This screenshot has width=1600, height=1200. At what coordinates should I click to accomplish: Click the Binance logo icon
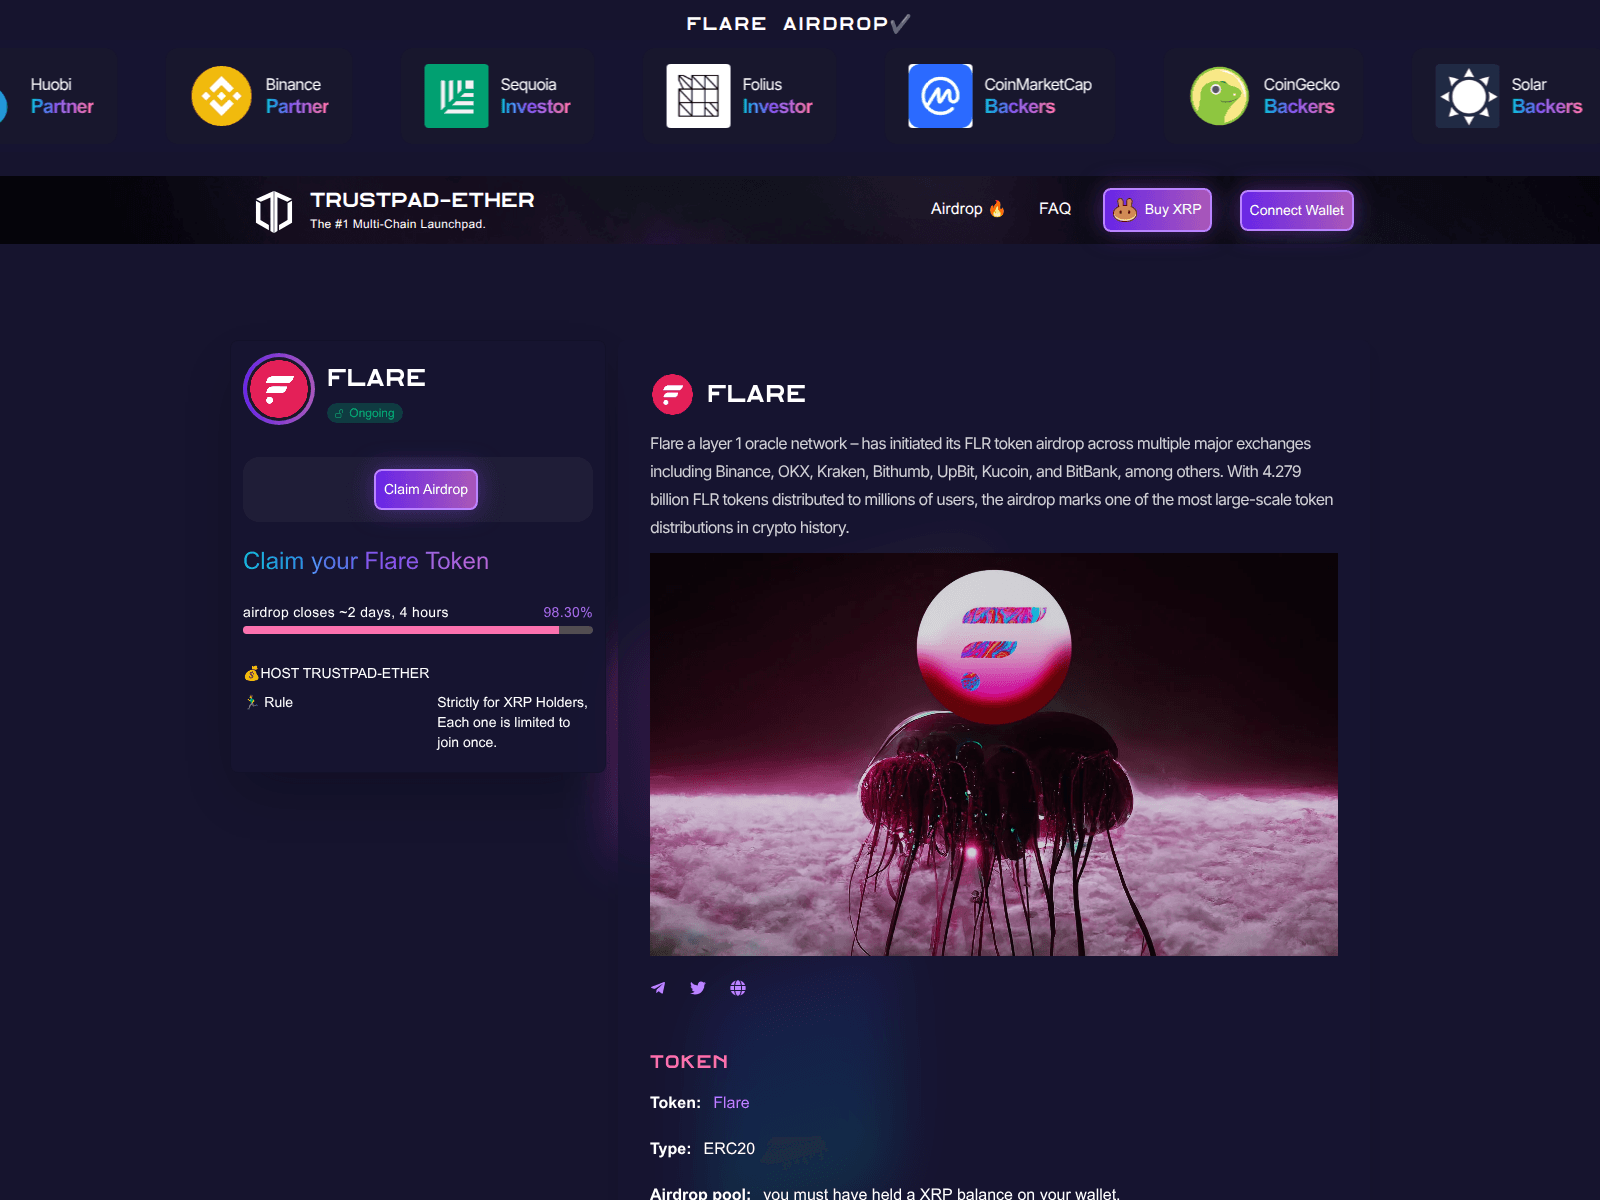point(221,96)
